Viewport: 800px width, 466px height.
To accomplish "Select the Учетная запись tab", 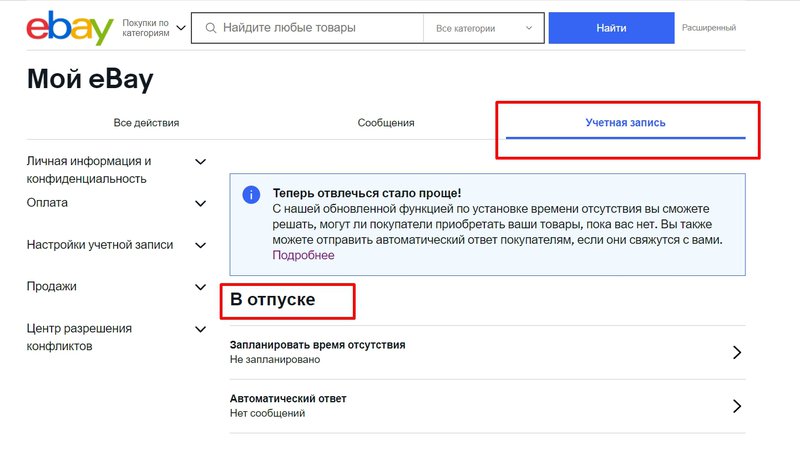I will (626, 122).
